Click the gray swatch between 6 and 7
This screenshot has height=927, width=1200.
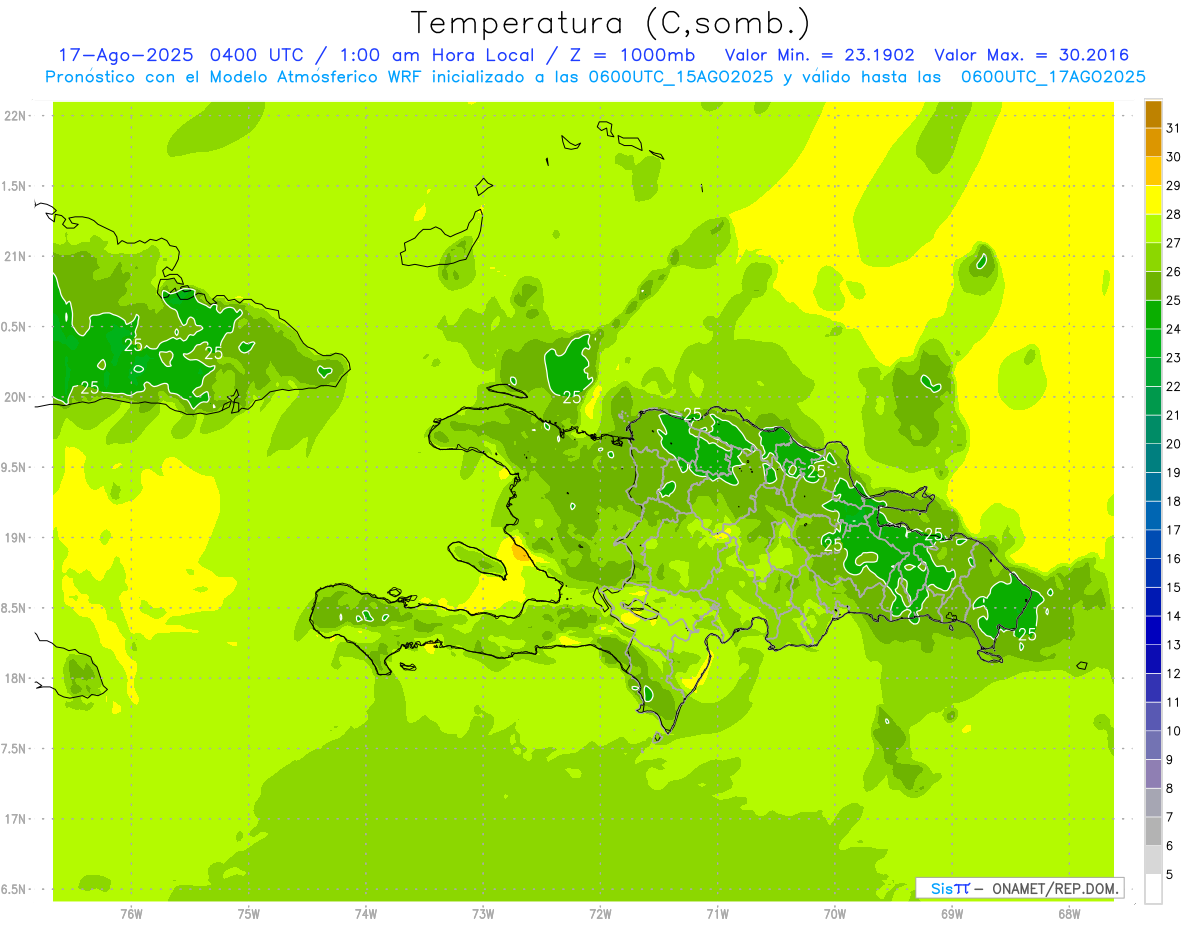tap(1153, 831)
